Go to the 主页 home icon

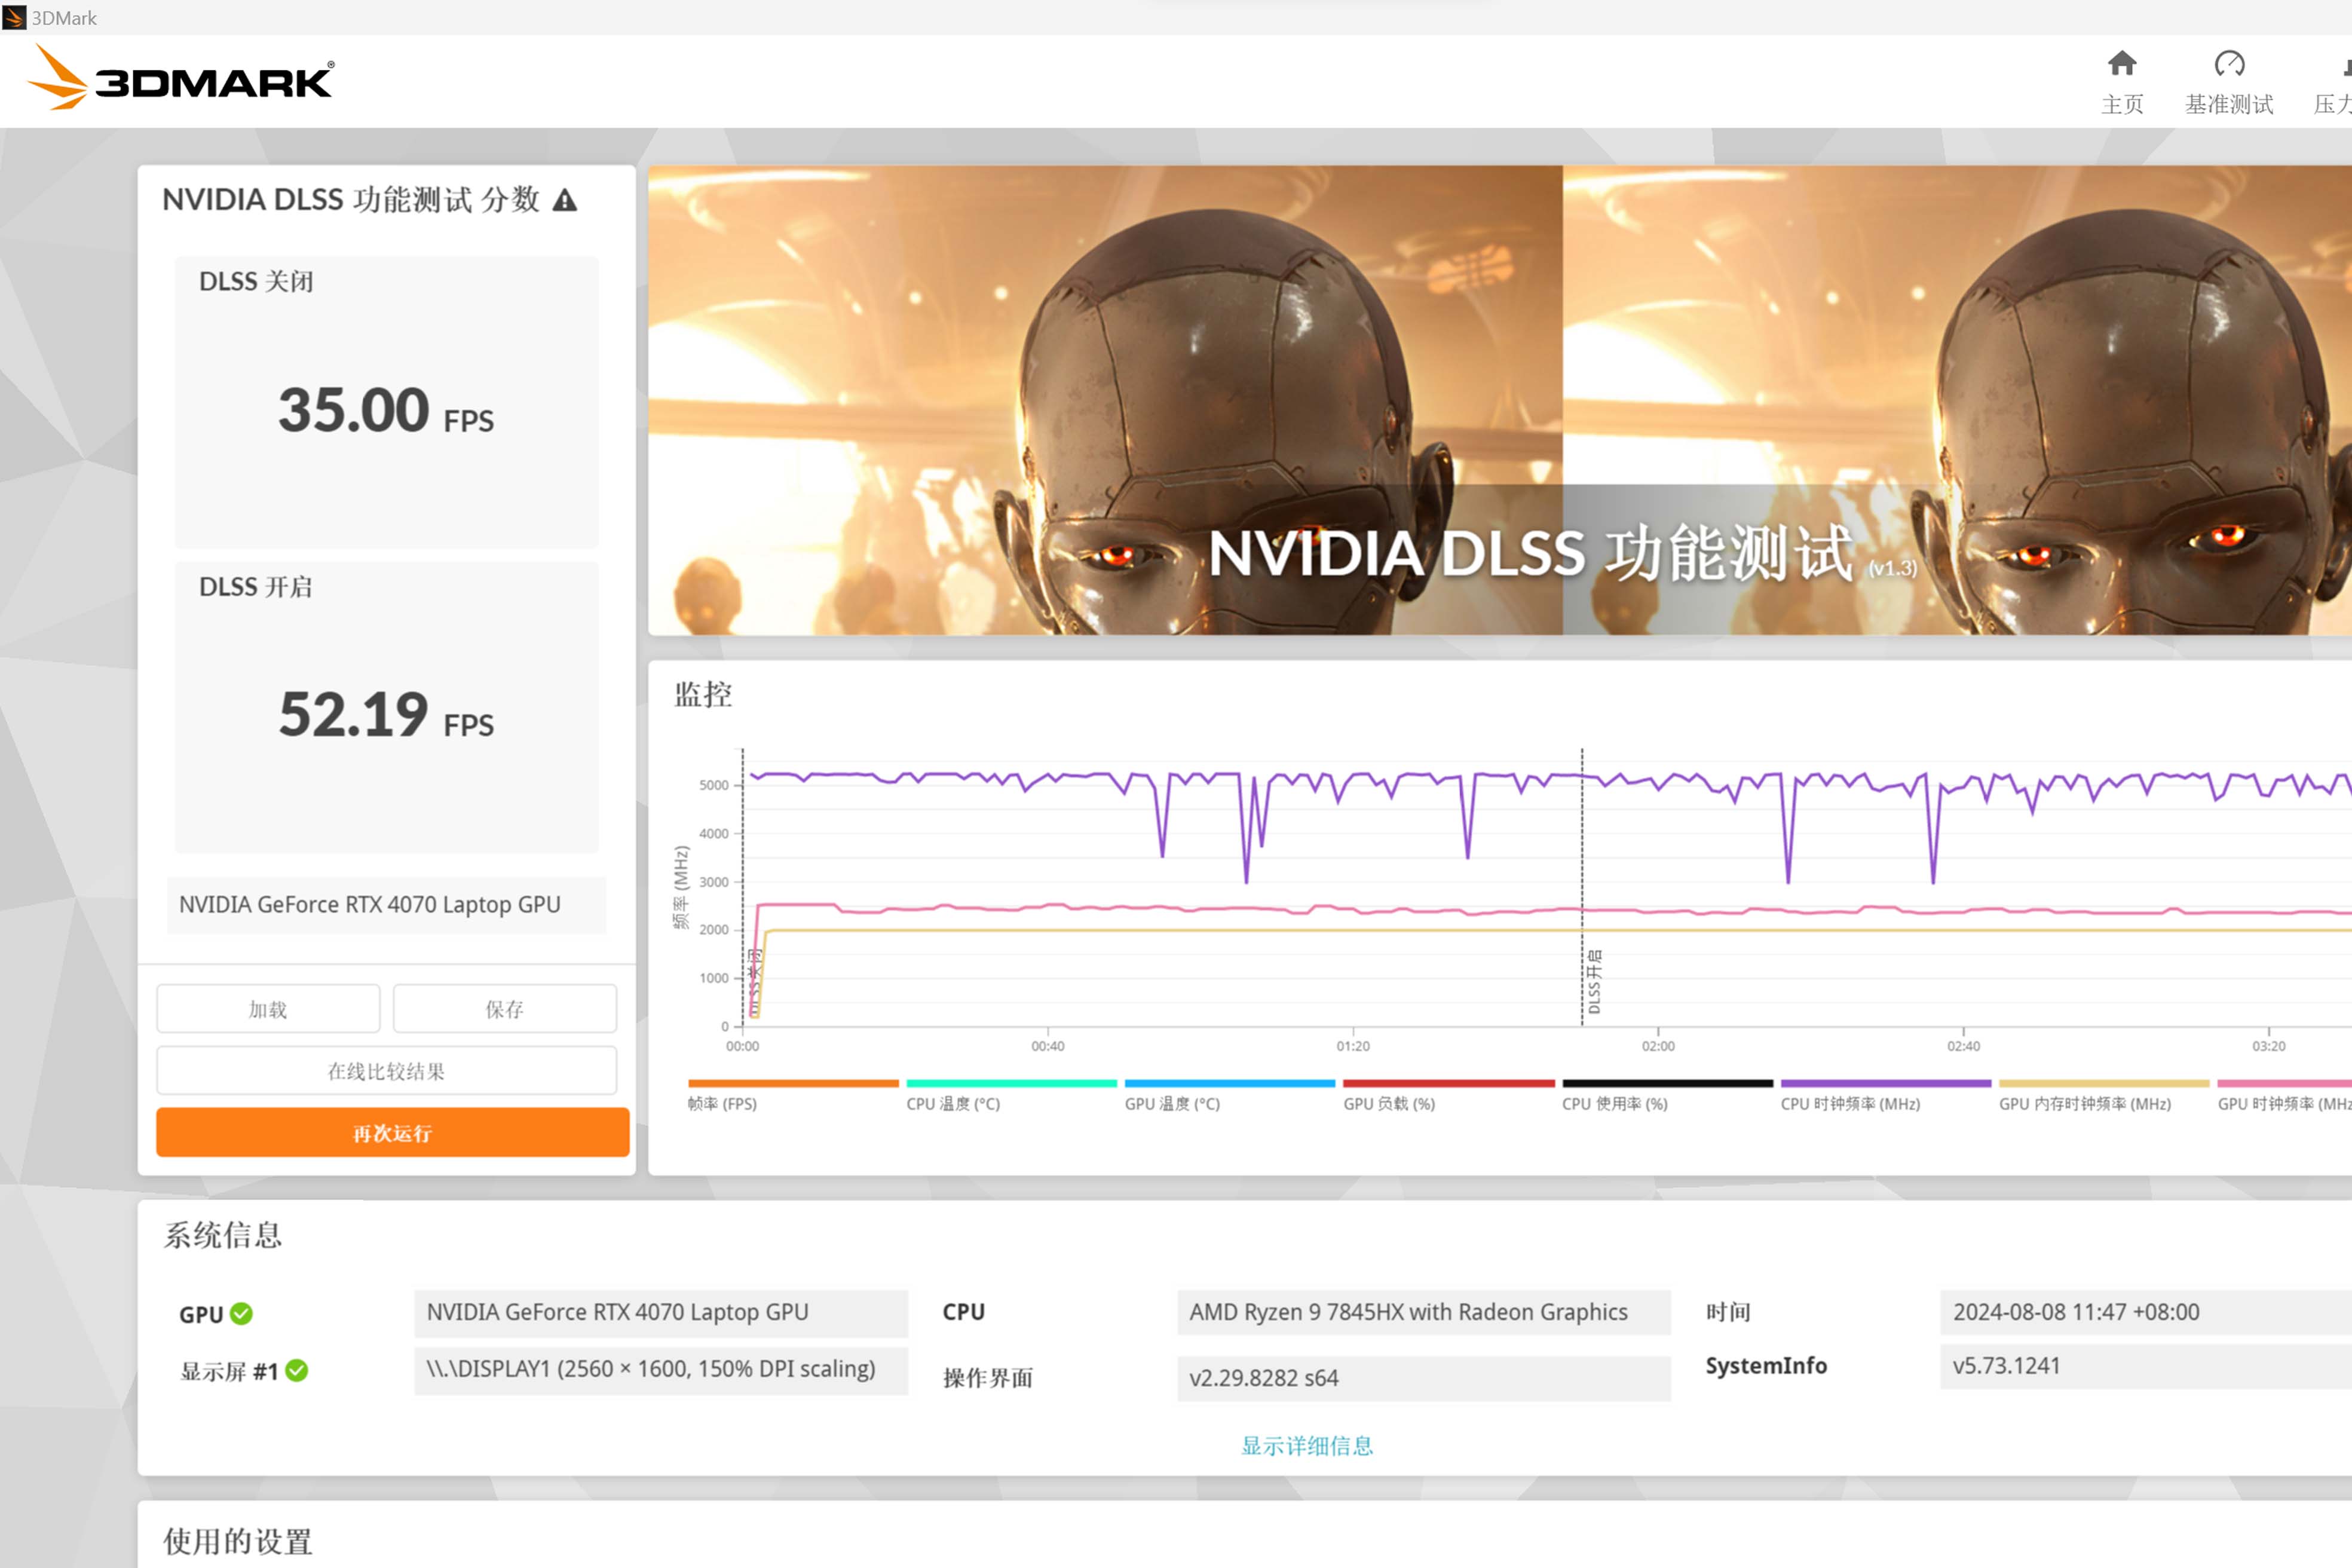click(2121, 64)
